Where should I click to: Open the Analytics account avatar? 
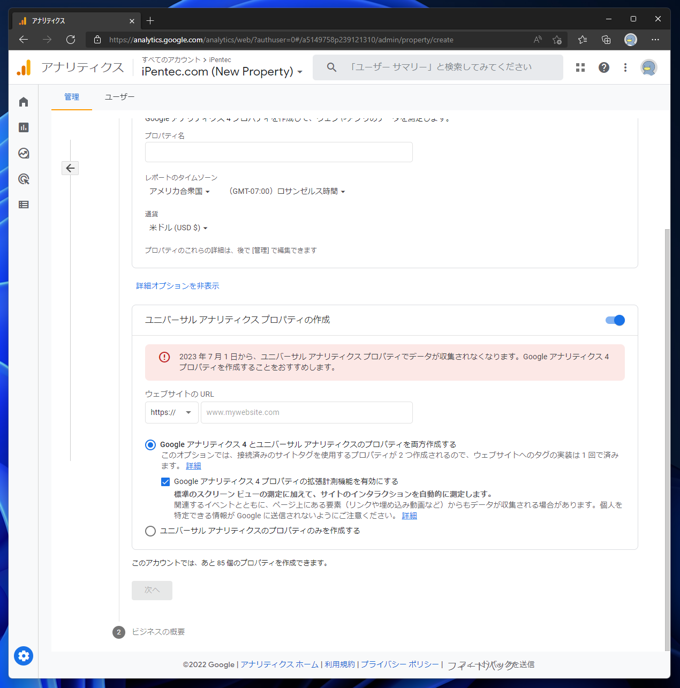(649, 67)
